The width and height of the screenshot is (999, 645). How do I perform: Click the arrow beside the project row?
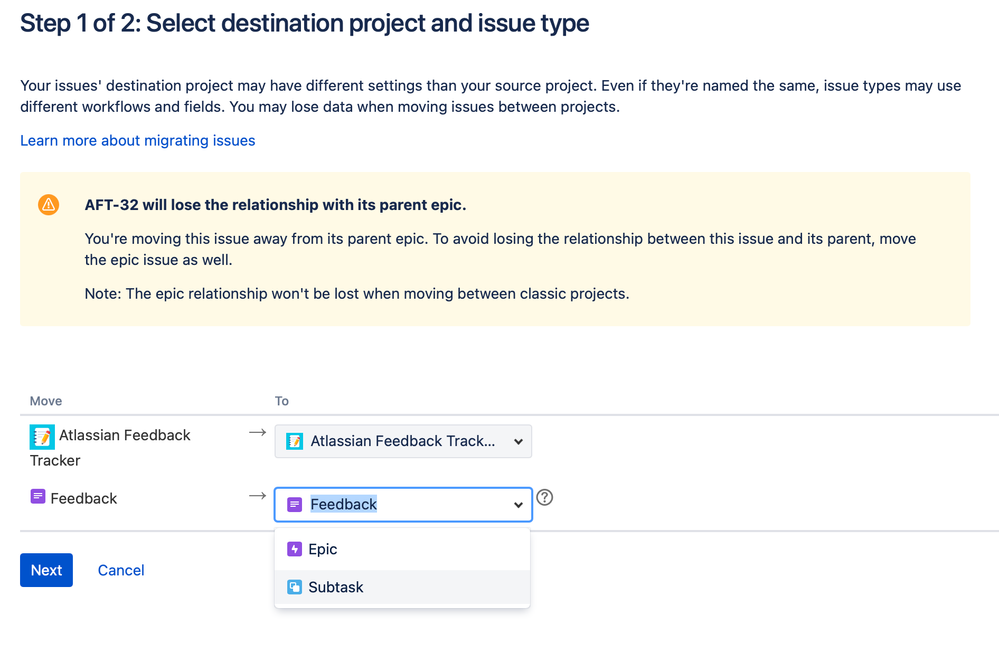pyautogui.click(x=257, y=433)
